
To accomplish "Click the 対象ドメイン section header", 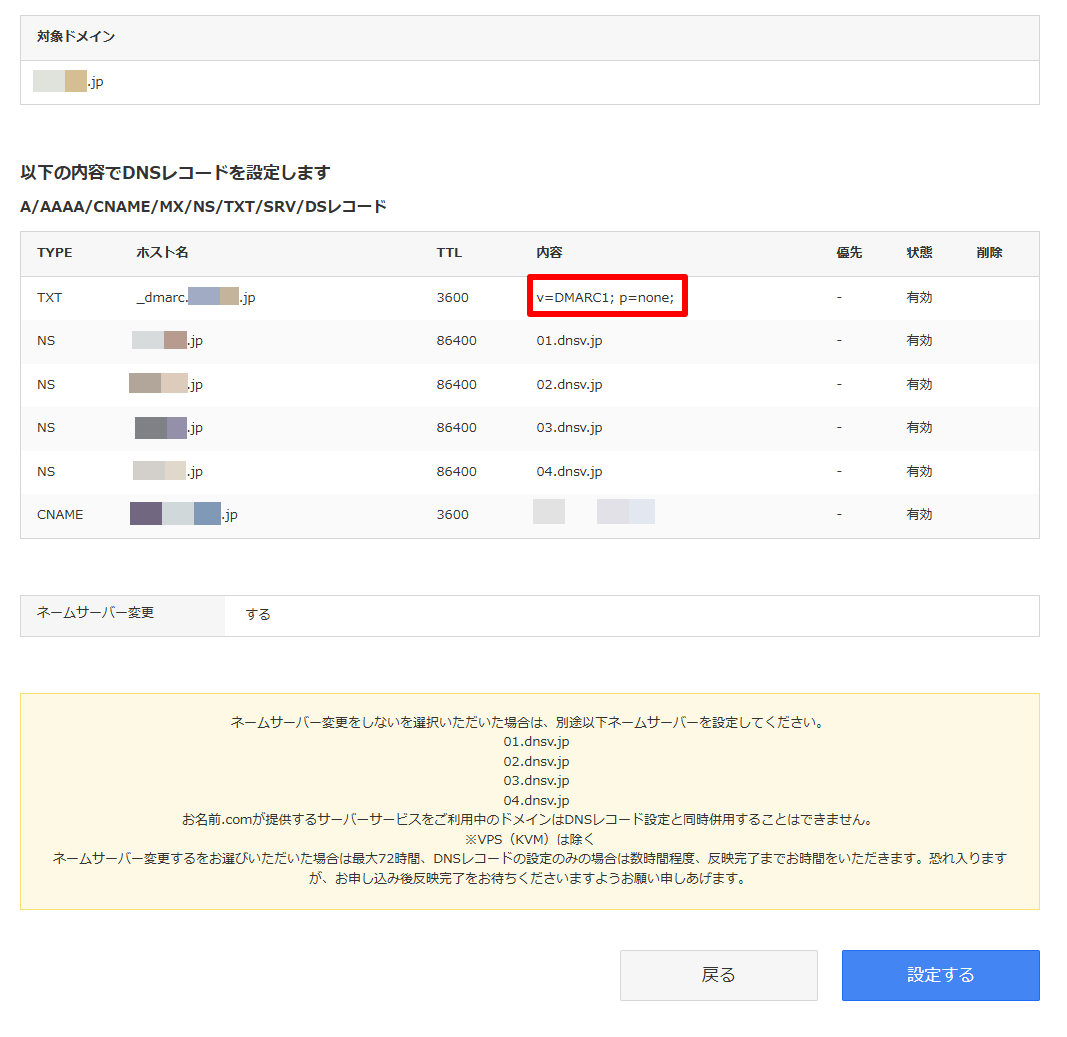I will pos(76,37).
